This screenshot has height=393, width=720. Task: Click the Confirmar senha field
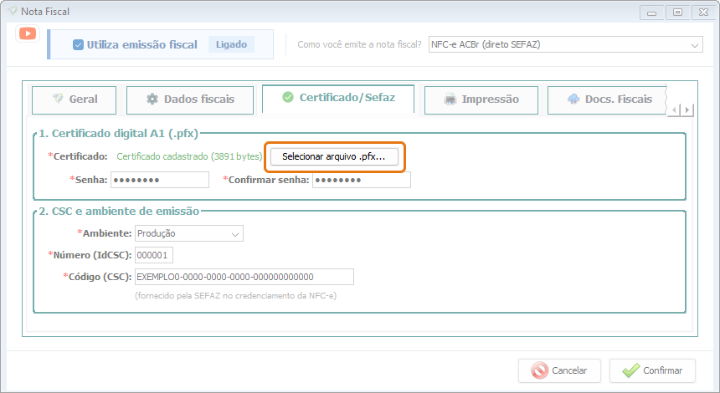361,180
